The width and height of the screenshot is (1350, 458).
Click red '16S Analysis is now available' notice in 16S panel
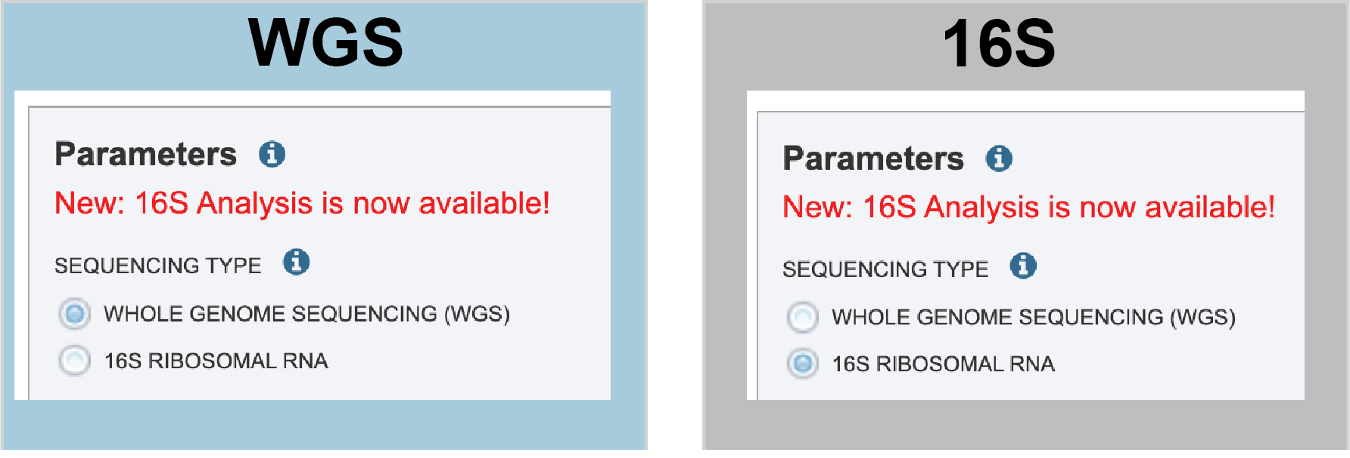(1029, 208)
